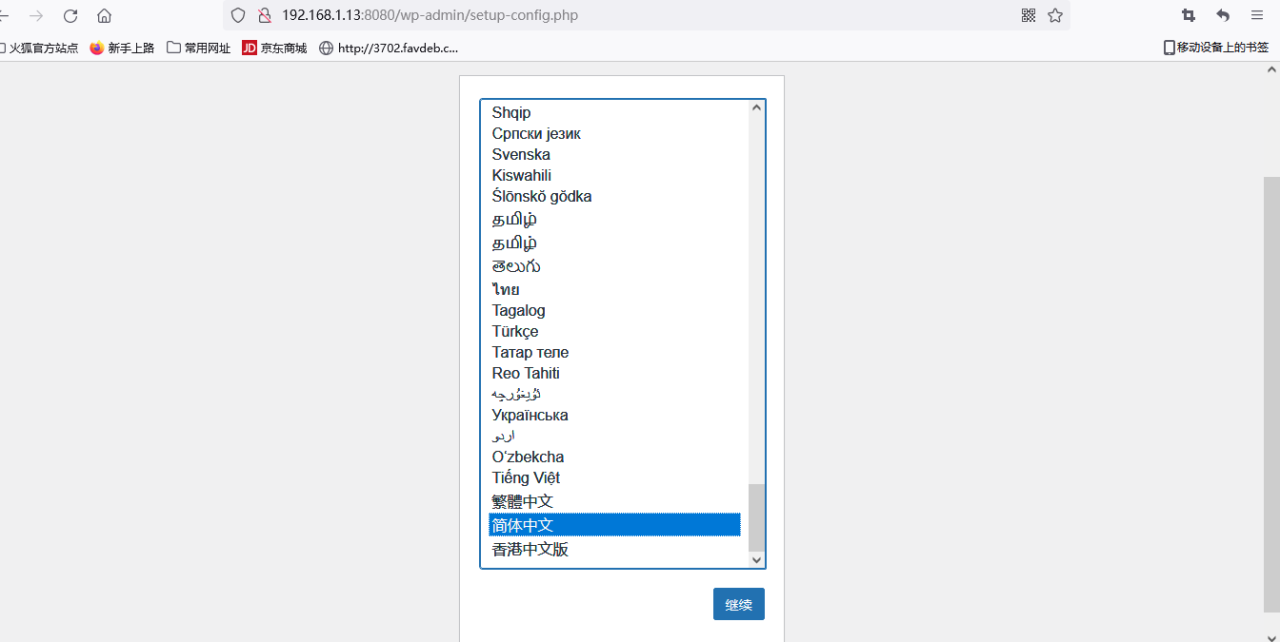The height and width of the screenshot is (642, 1280).
Task: Open 移动设备上的书签 folder
Action: tap(1215, 47)
